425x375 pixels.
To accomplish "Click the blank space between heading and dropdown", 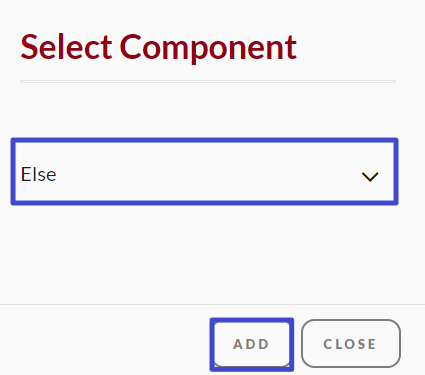I will click(205, 110).
